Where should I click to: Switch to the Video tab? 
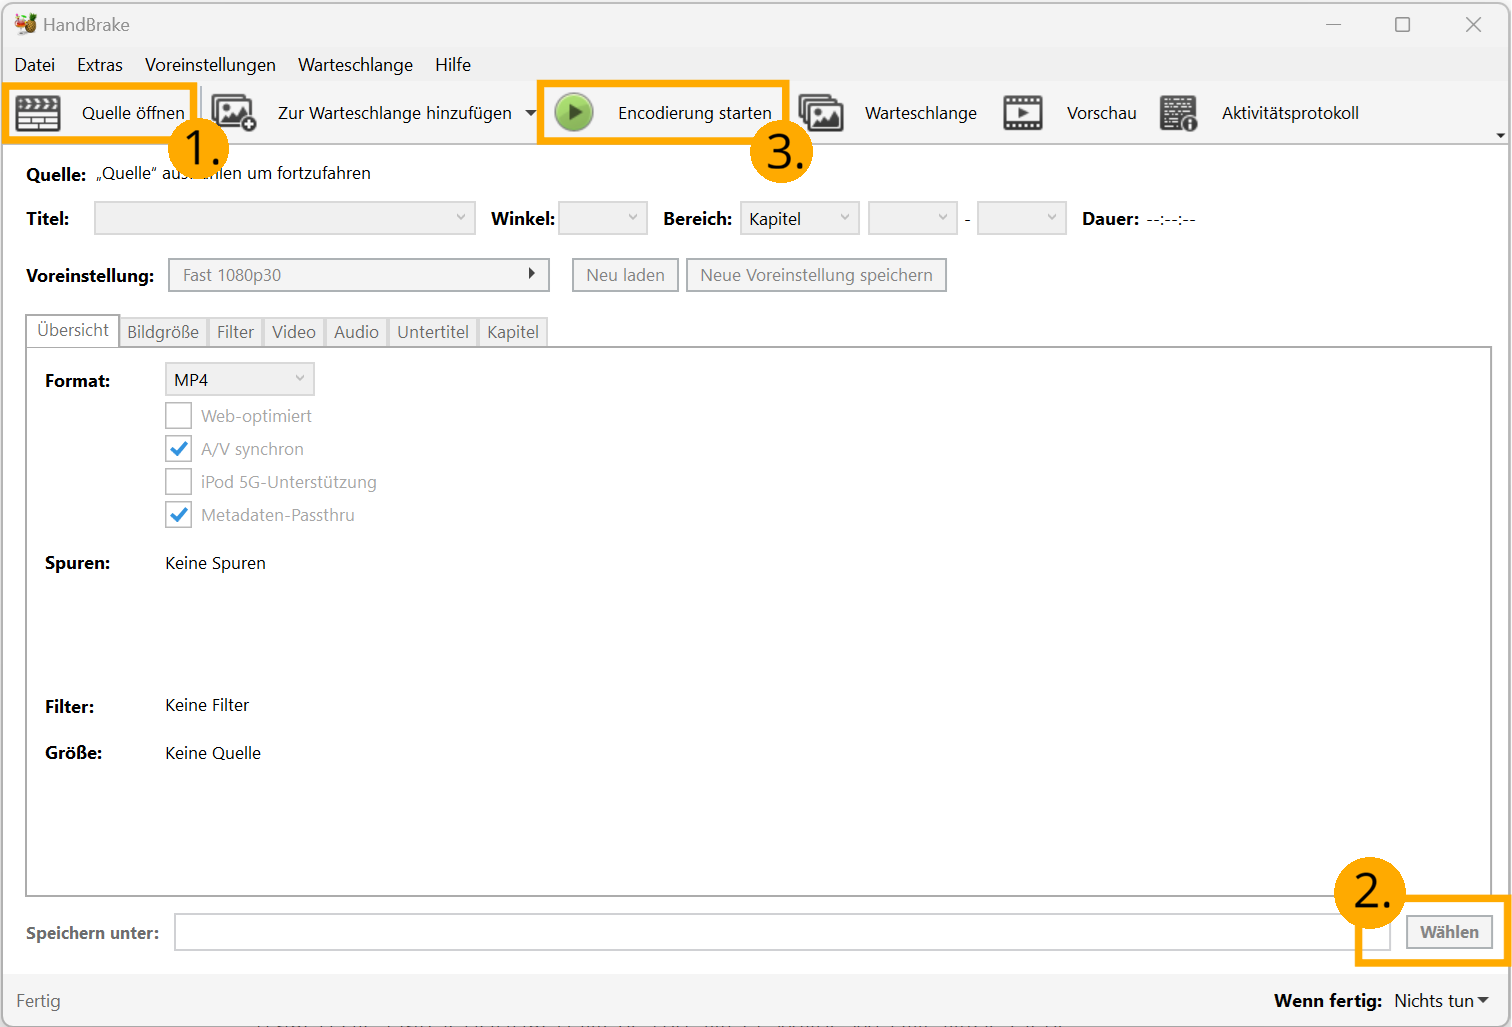tap(293, 332)
